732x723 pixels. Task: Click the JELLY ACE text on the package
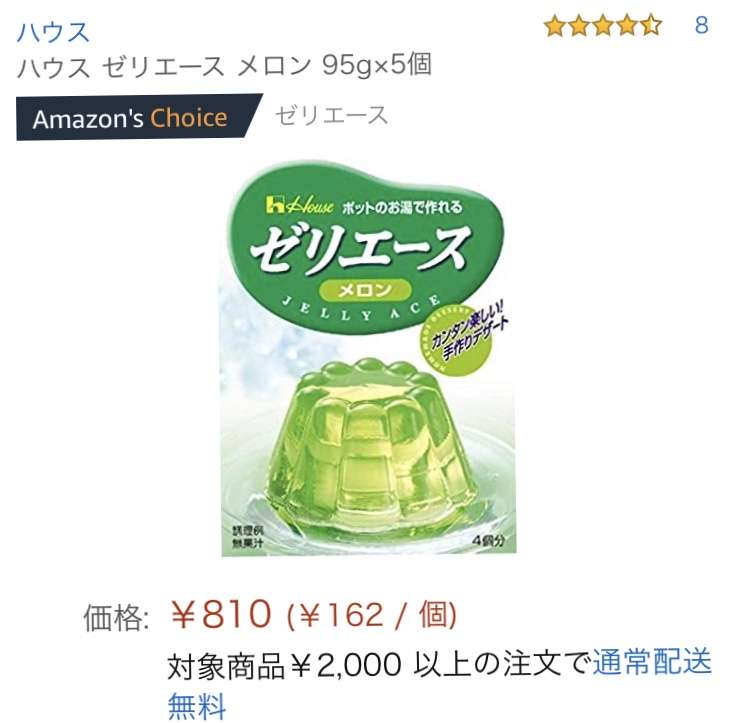[362, 308]
